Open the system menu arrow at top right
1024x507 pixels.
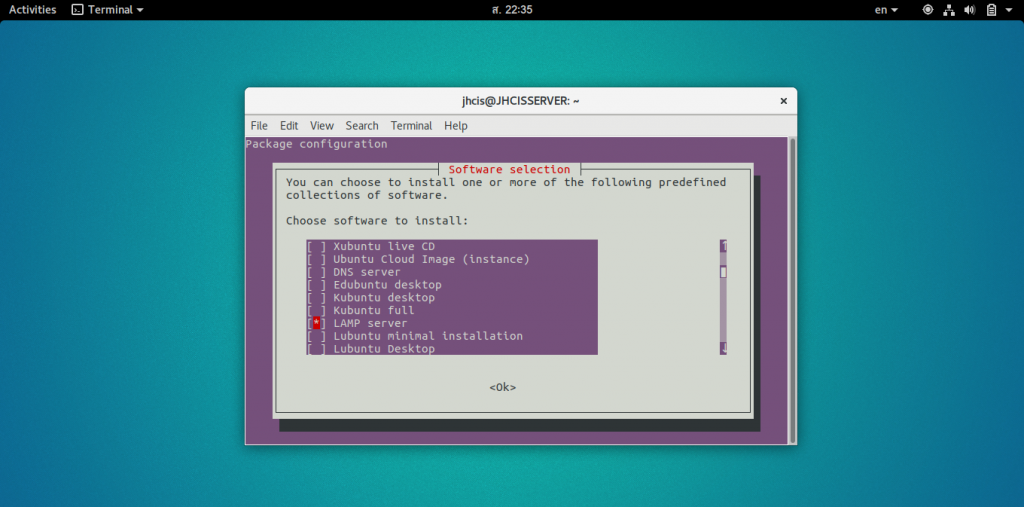click(1010, 10)
